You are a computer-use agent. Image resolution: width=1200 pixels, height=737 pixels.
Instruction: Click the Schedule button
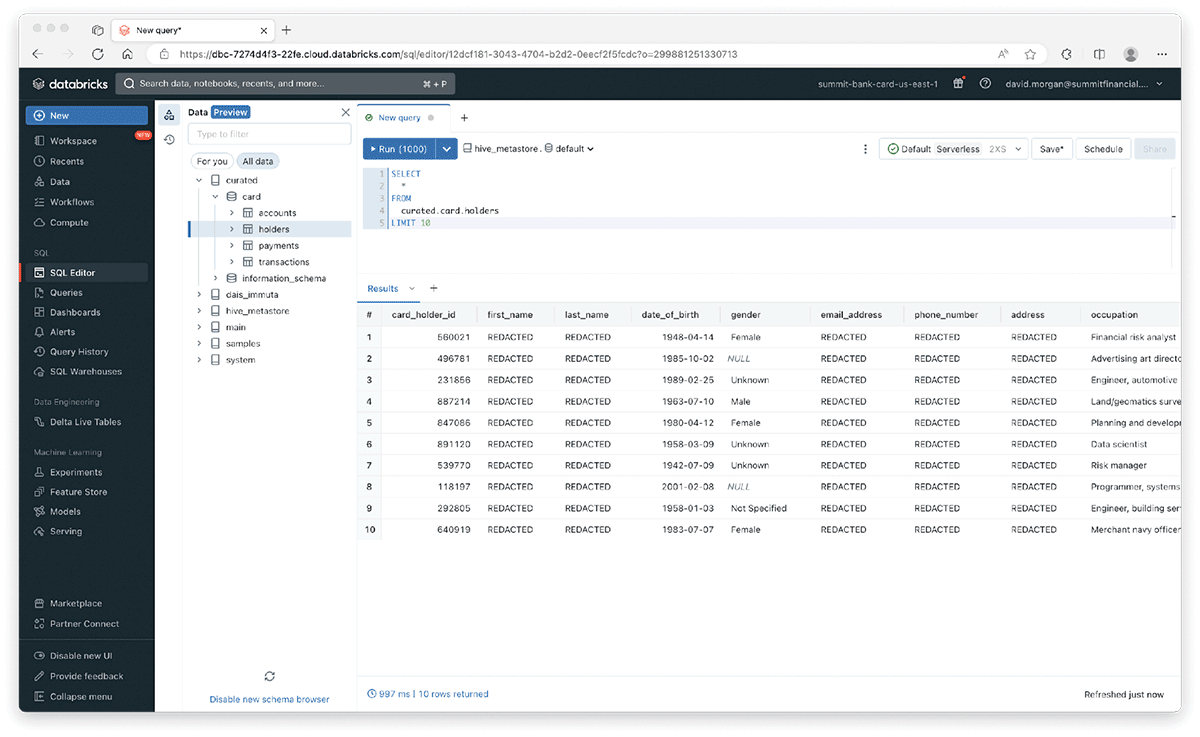tap(1103, 149)
